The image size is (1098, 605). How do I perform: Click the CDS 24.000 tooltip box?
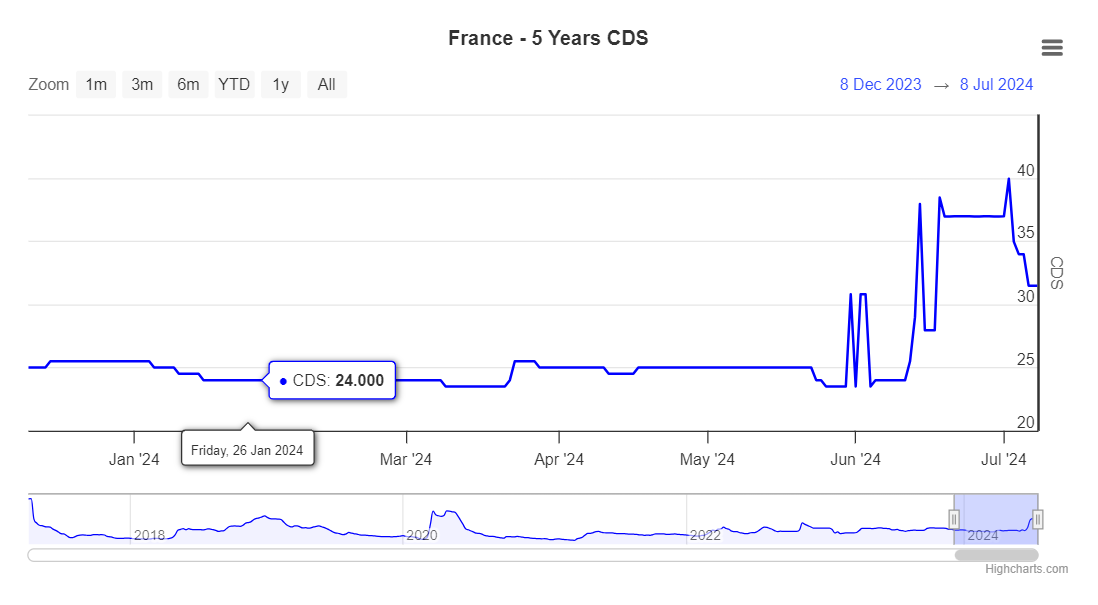(332, 380)
